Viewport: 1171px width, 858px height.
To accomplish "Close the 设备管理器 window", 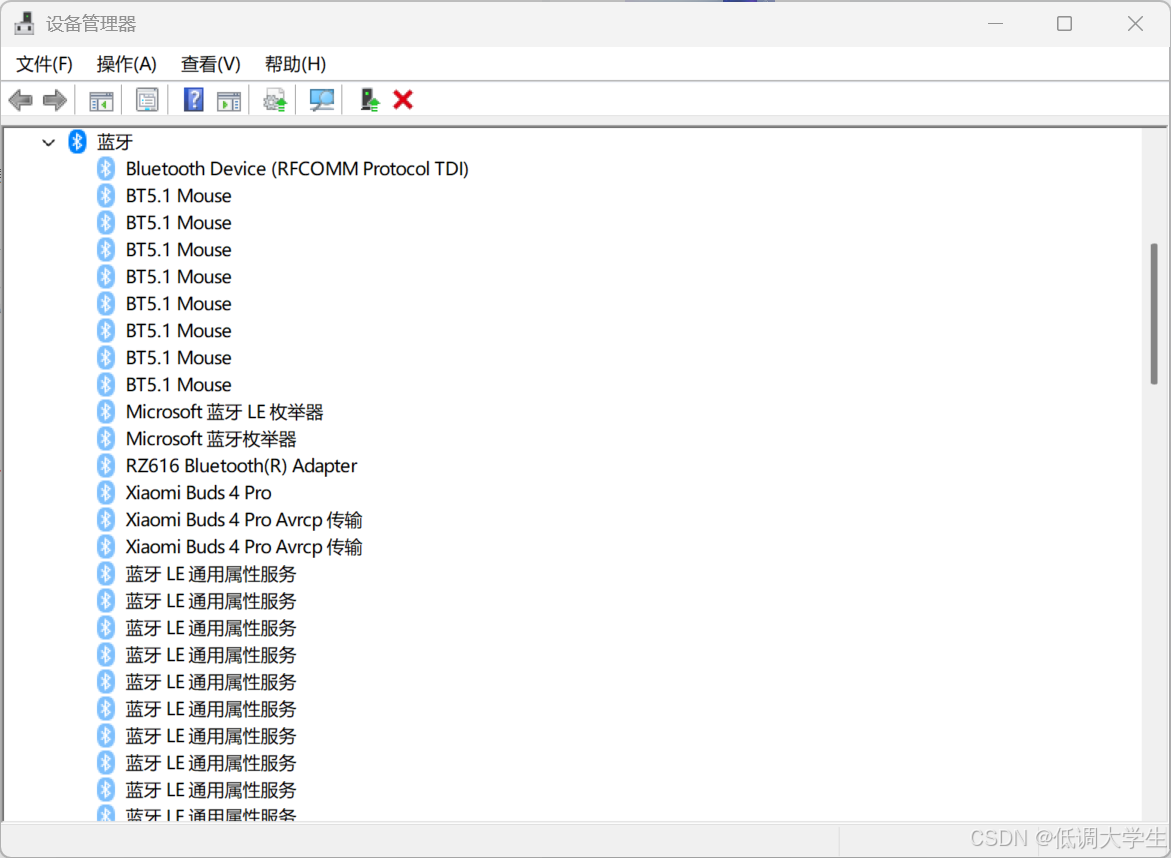I will pyautogui.click(x=1135, y=24).
